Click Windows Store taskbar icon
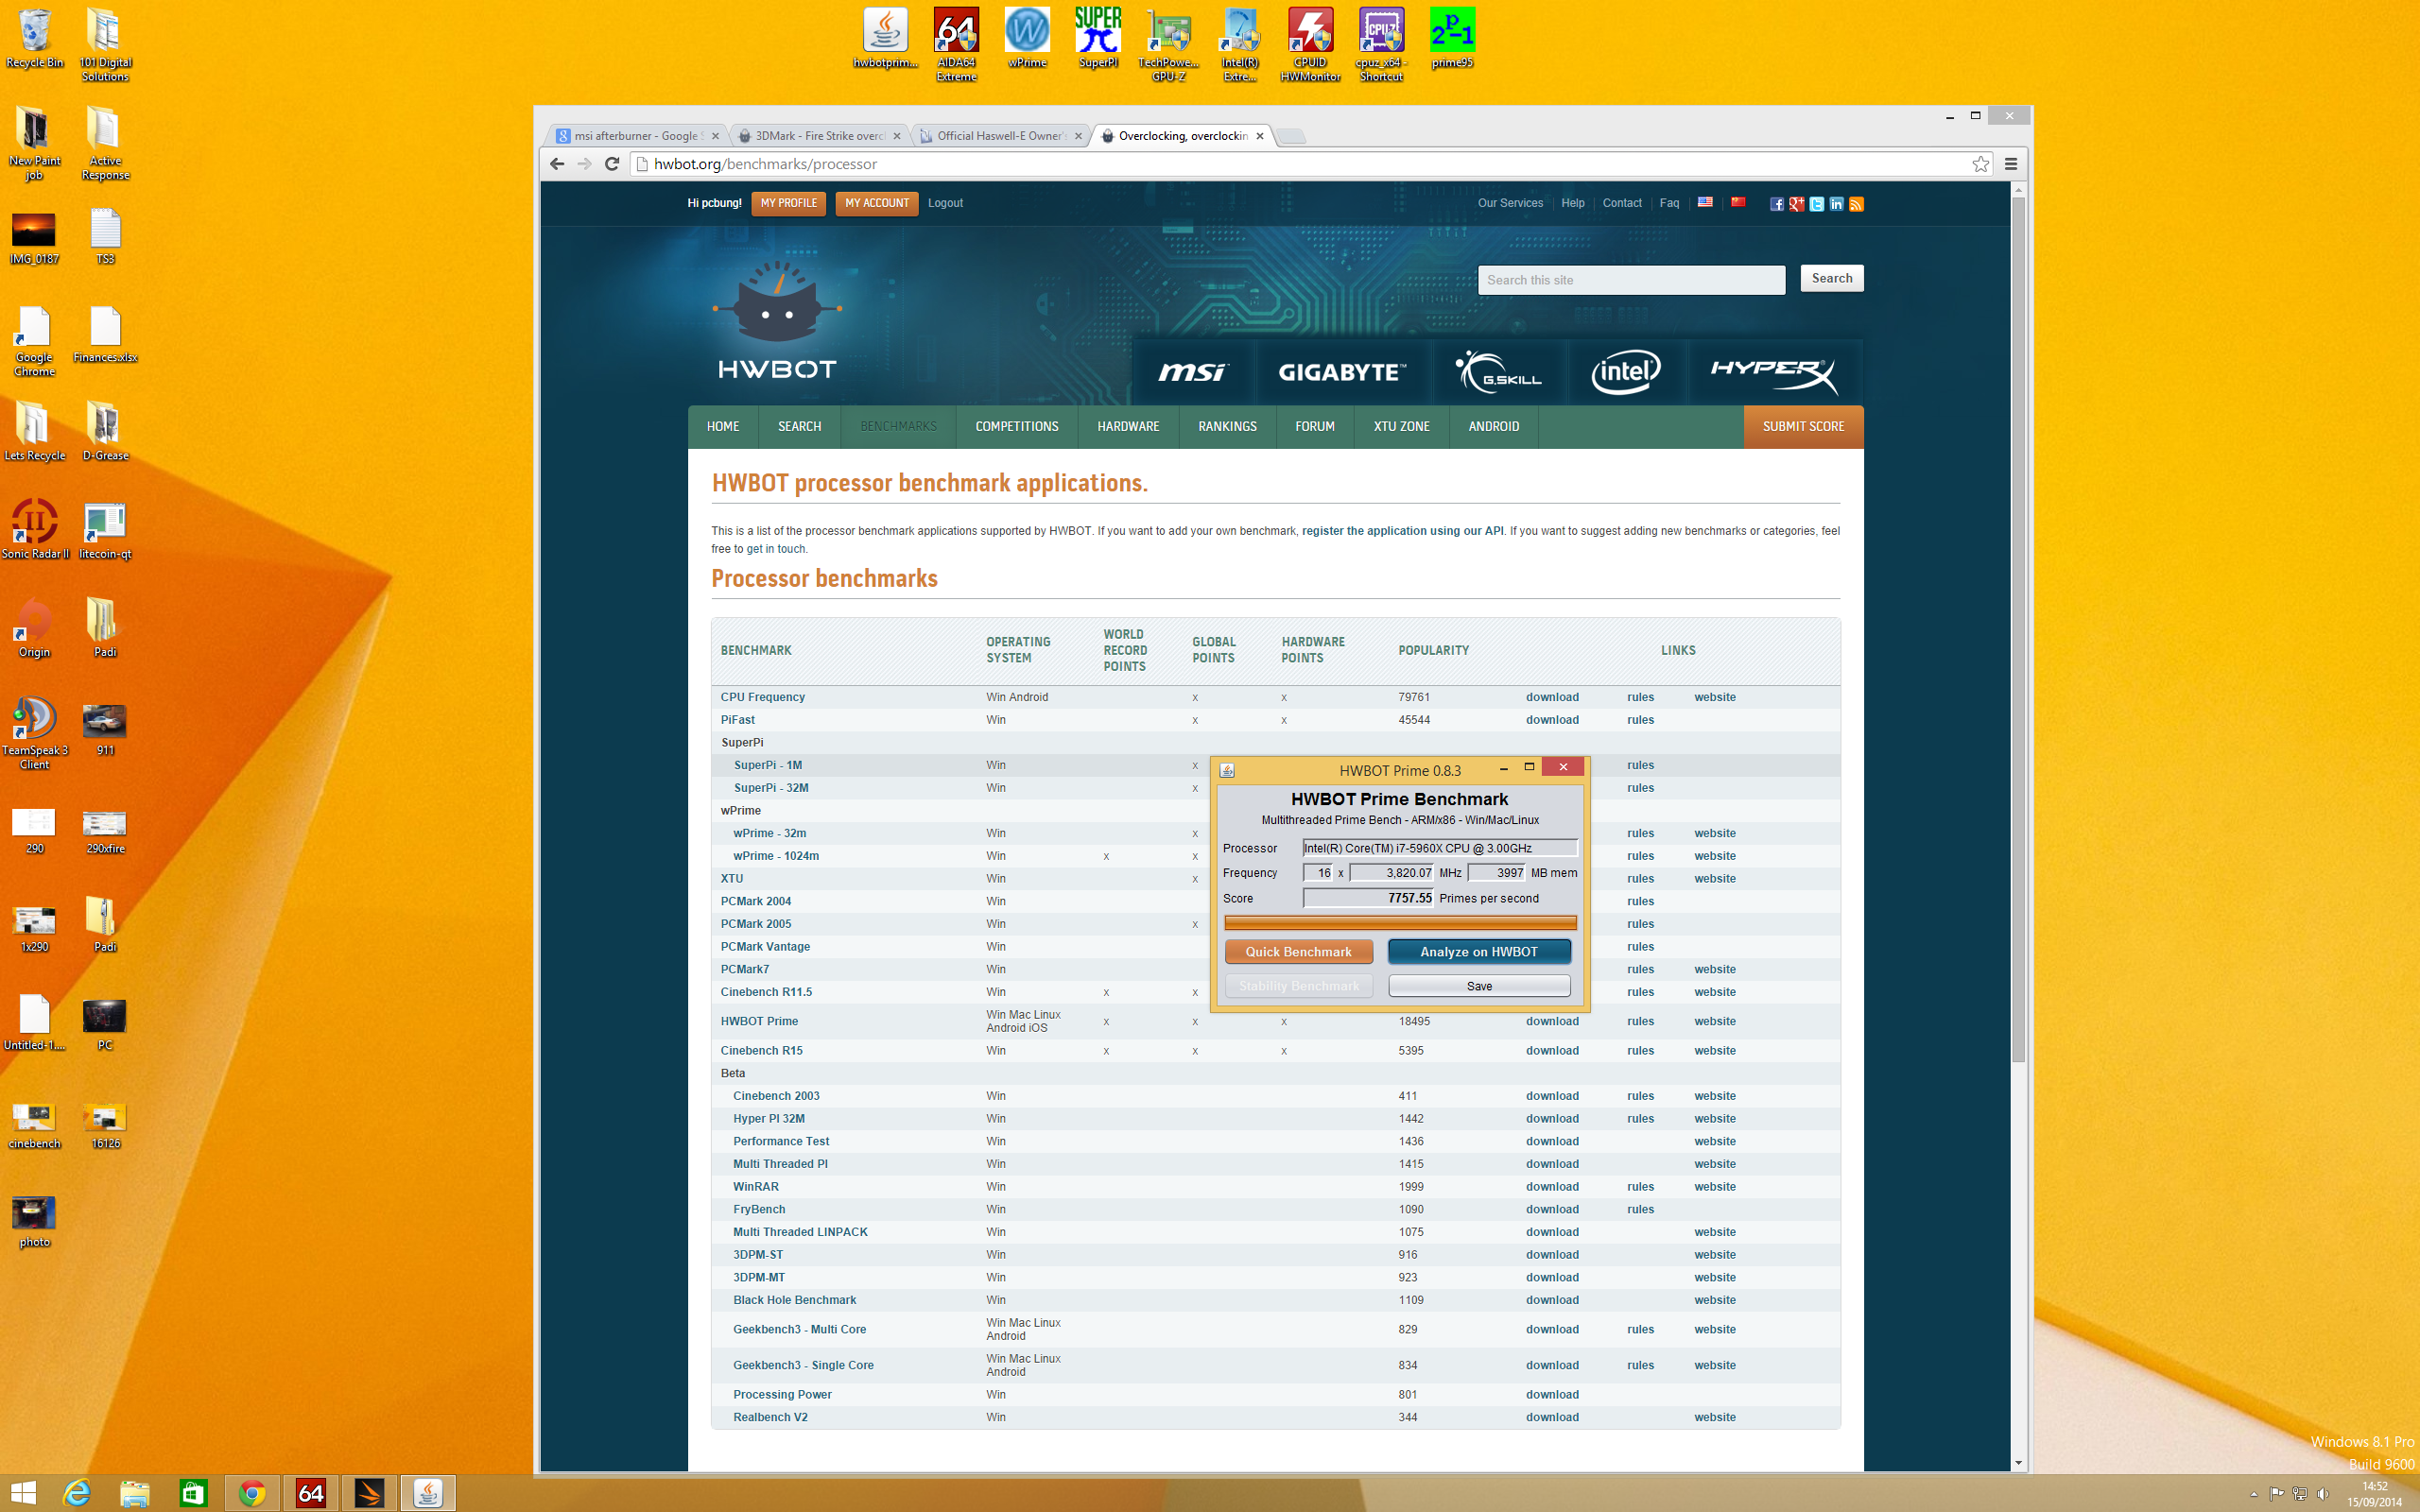This screenshot has height=1512, width=2420. [x=193, y=1493]
